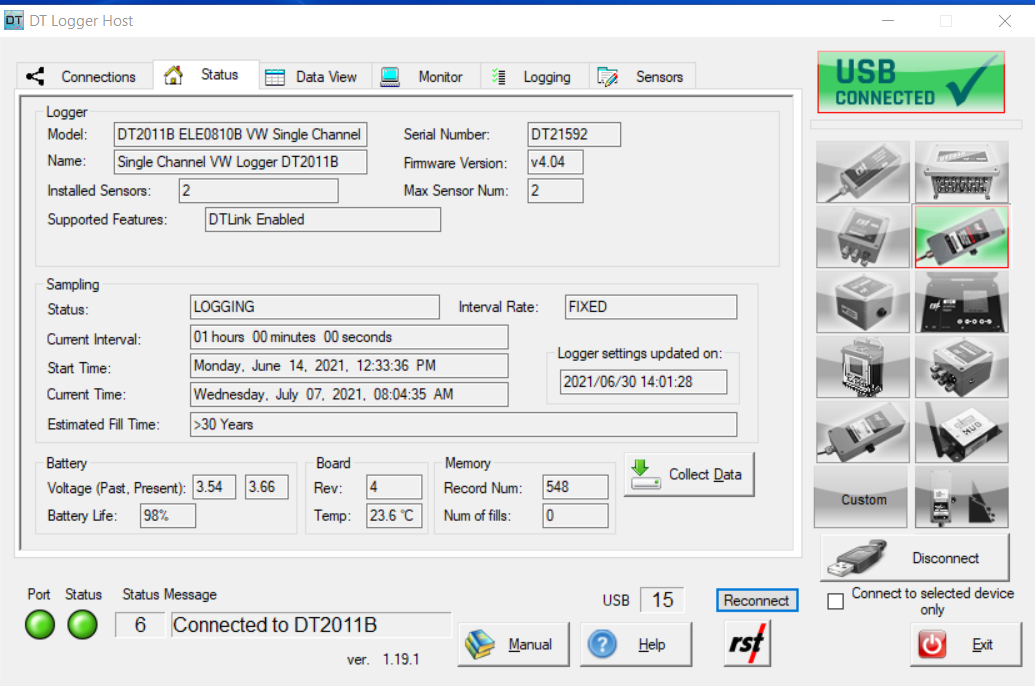Click status message Connected to DT2011B
This screenshot has height=686, width=1035.
[311, 625]
